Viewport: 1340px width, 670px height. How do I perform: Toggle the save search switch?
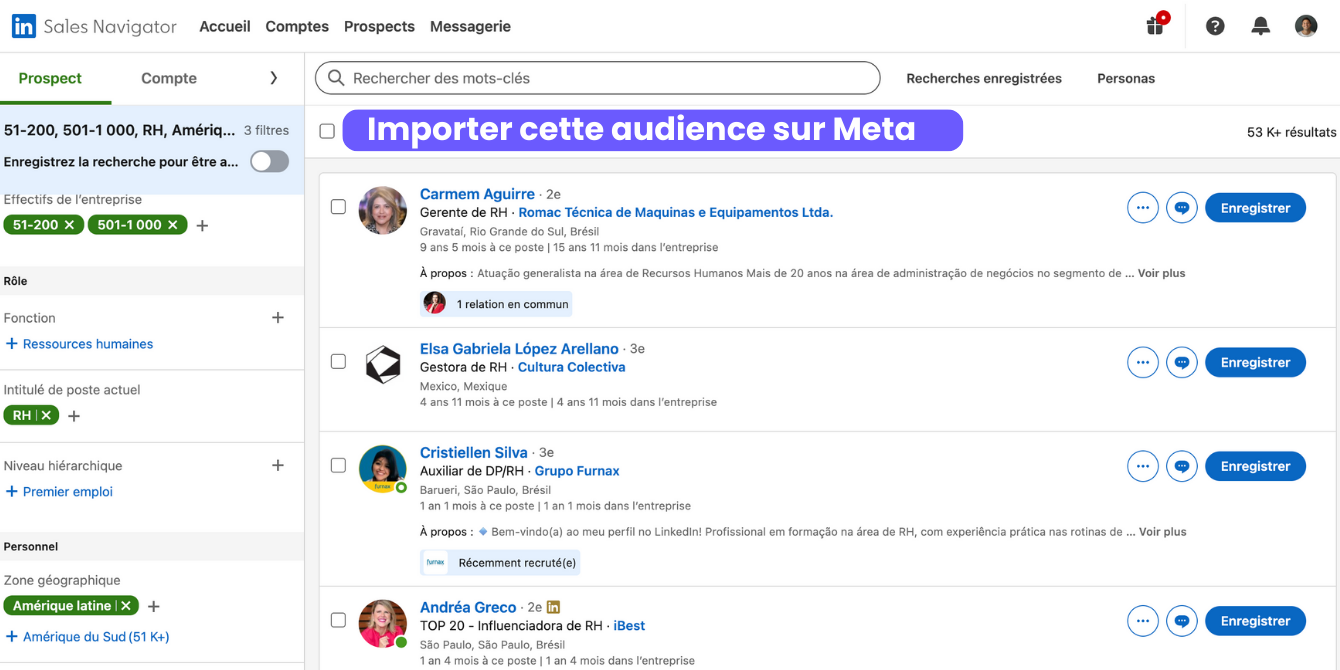(269, 161)
